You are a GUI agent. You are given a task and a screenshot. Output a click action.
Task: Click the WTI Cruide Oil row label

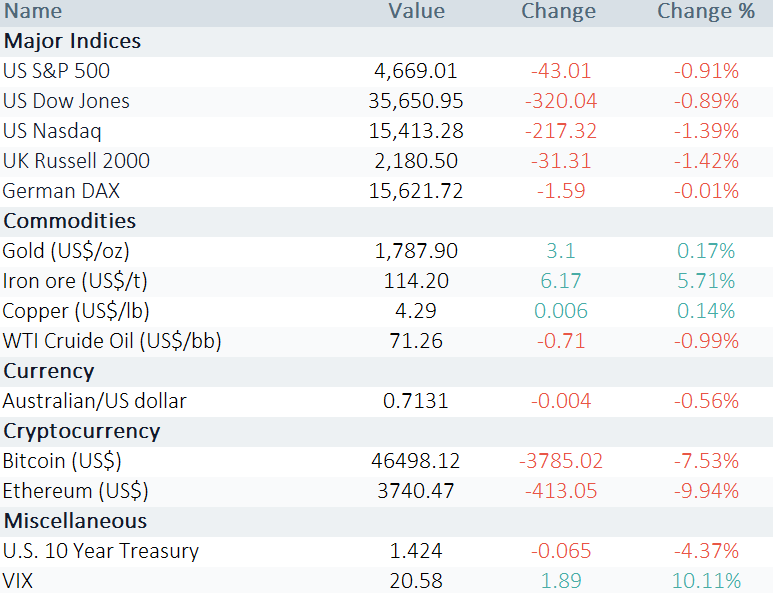point(112,342)
